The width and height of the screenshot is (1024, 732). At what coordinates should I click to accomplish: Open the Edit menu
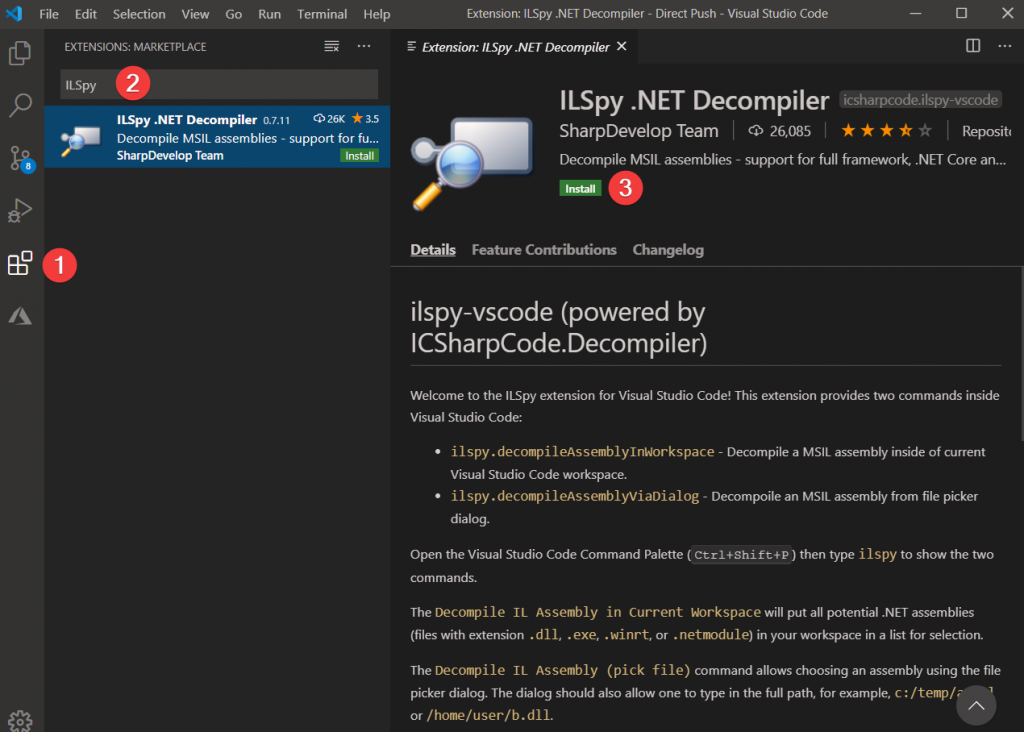click(86, 14)
